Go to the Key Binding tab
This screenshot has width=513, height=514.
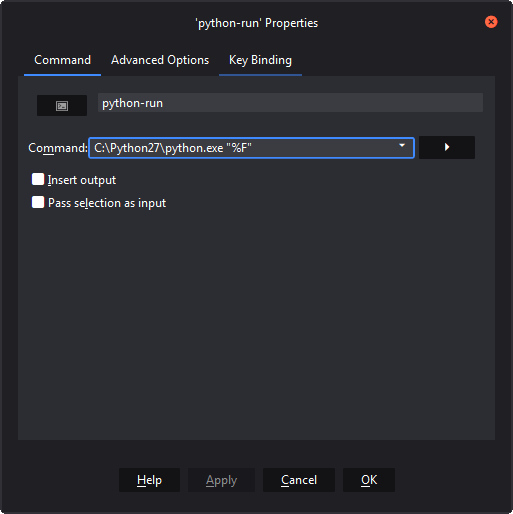coord(260,60)
